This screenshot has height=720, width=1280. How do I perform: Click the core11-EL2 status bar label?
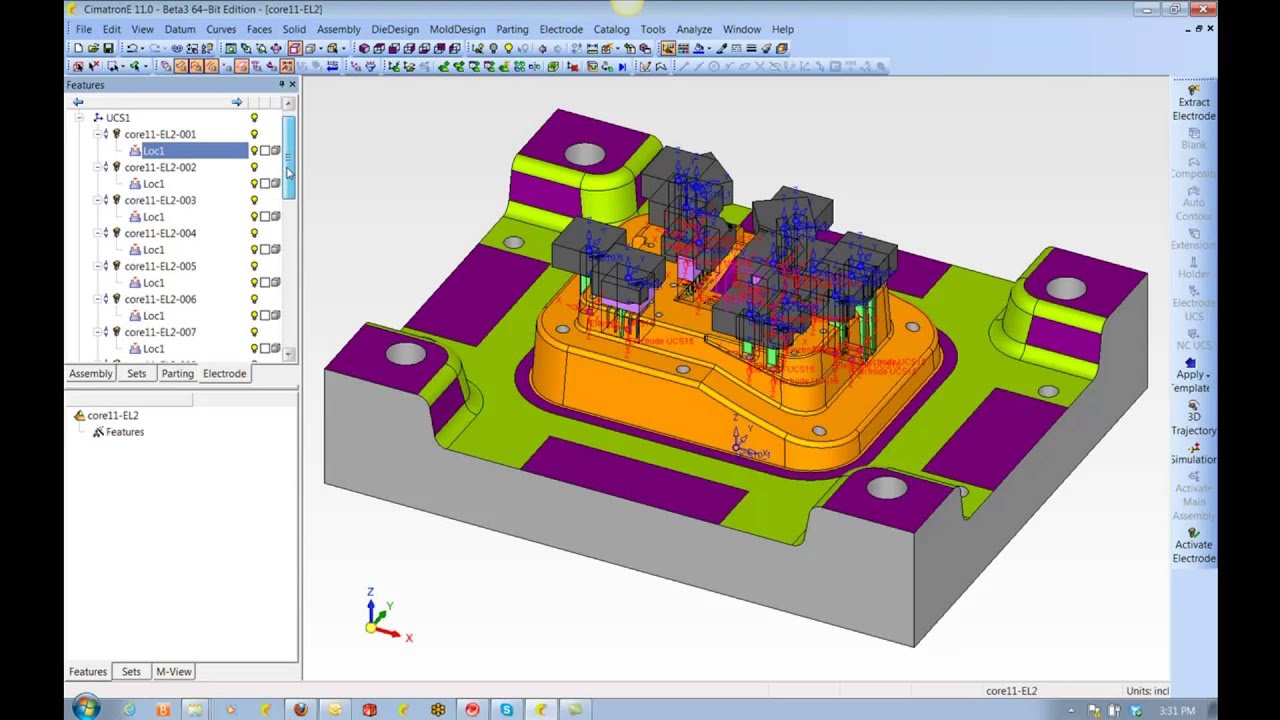(x=1011, y=691)
